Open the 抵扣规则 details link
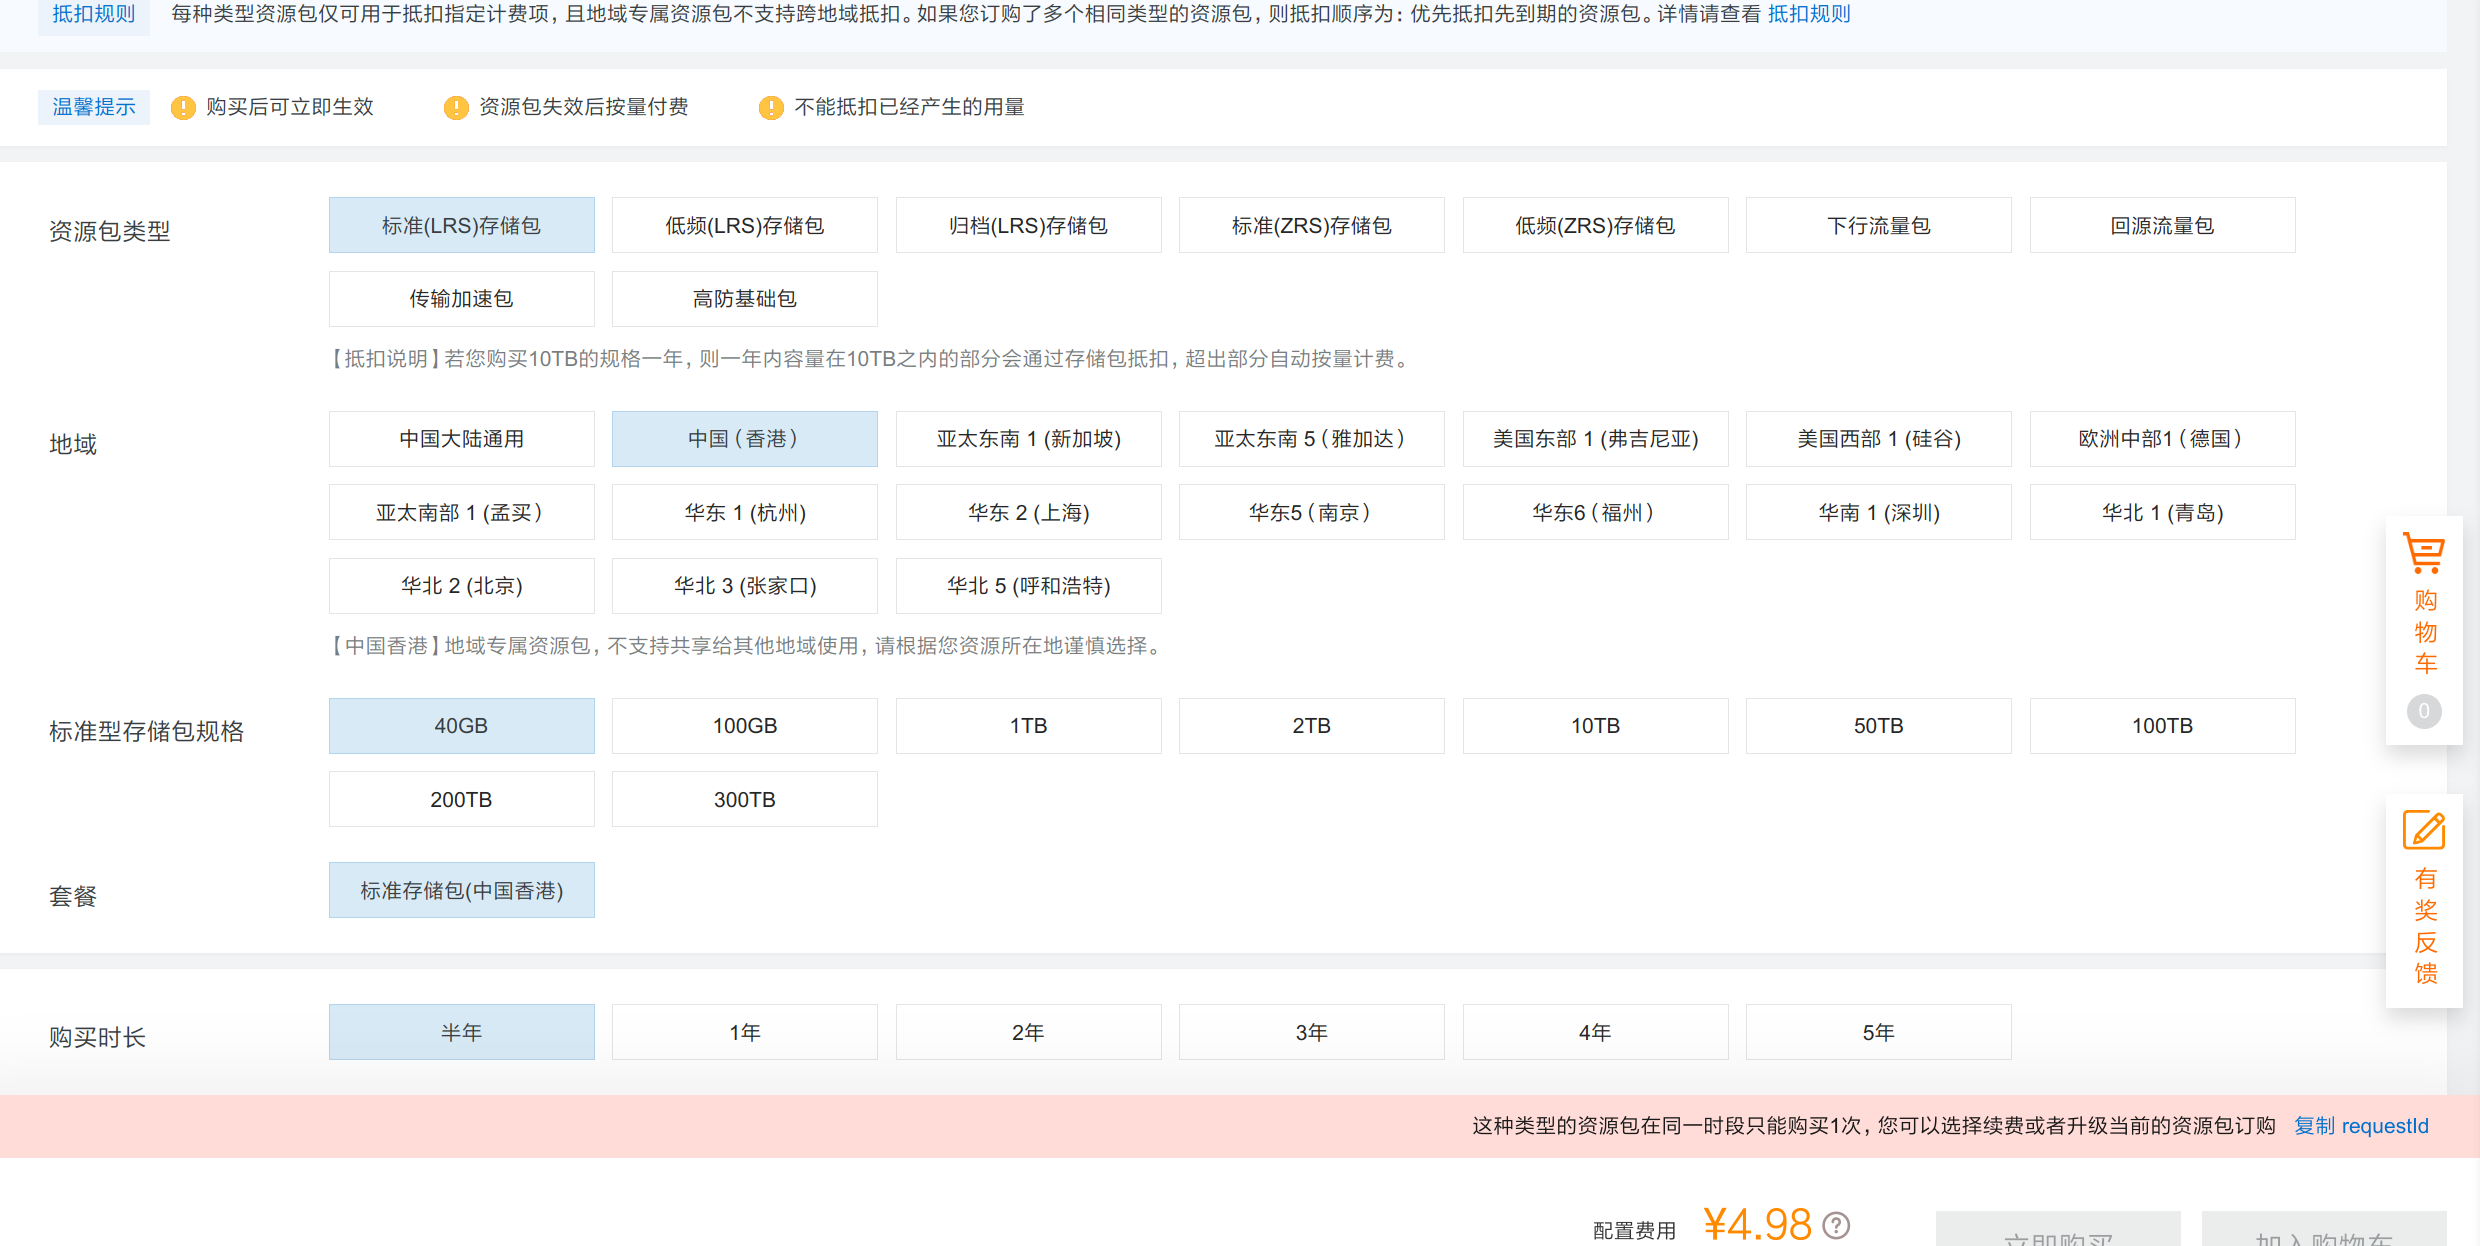Viewport: 2480px width, 1246px height. point(1809,14)
